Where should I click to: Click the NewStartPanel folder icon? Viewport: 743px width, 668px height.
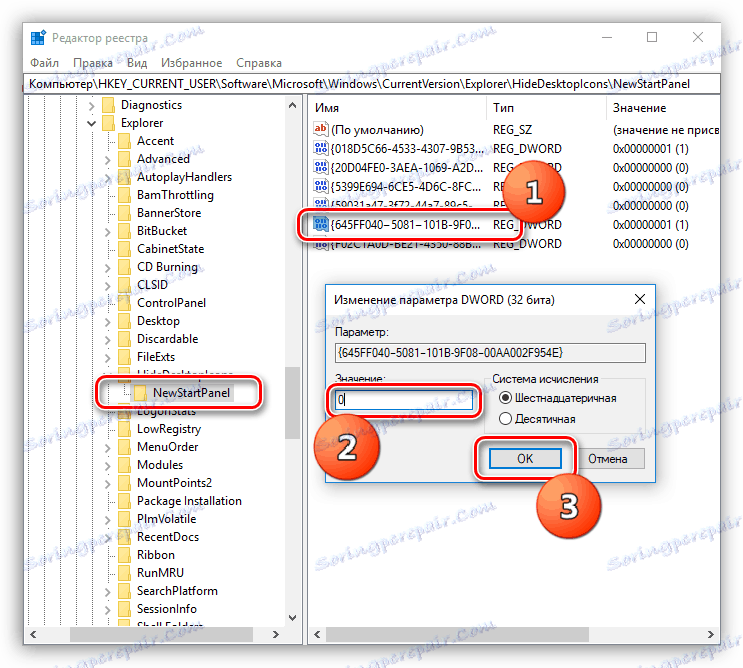click(x=141, y=393)
